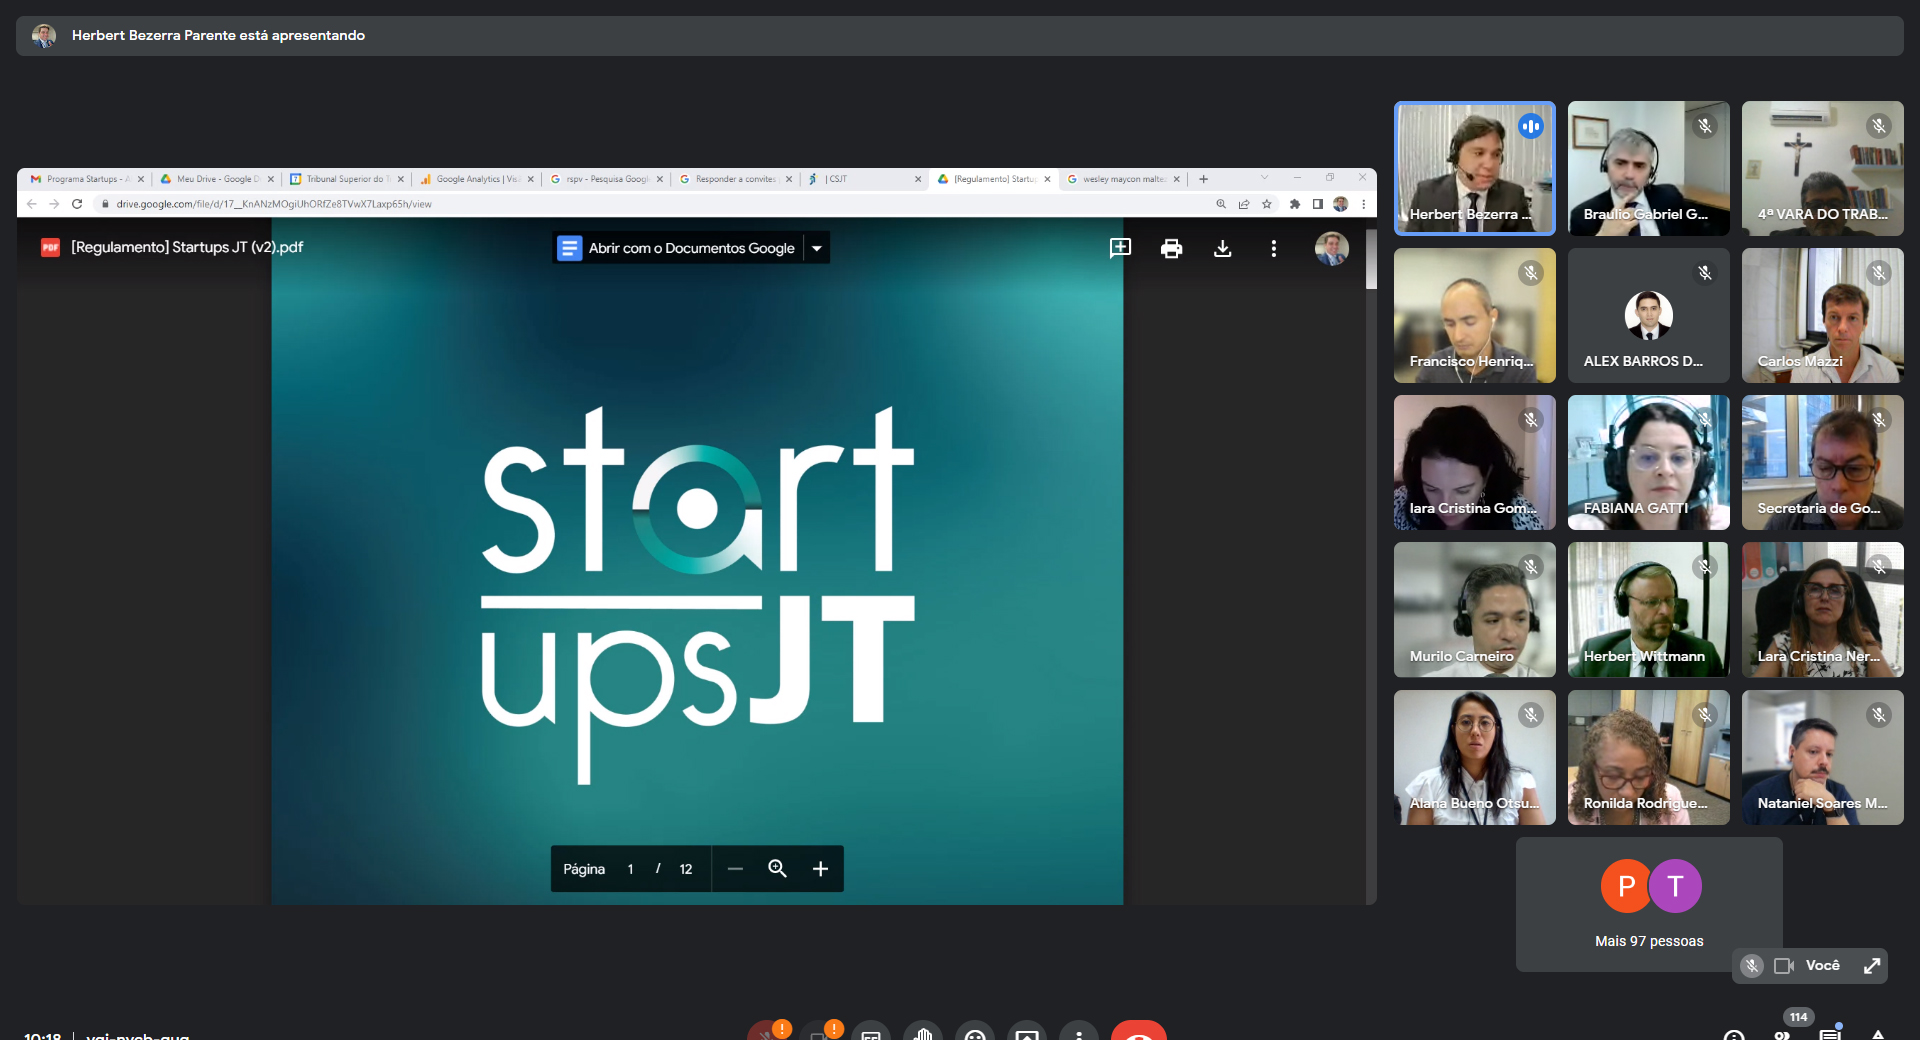Switch to the Meu Drive tab

pos(214,179)
